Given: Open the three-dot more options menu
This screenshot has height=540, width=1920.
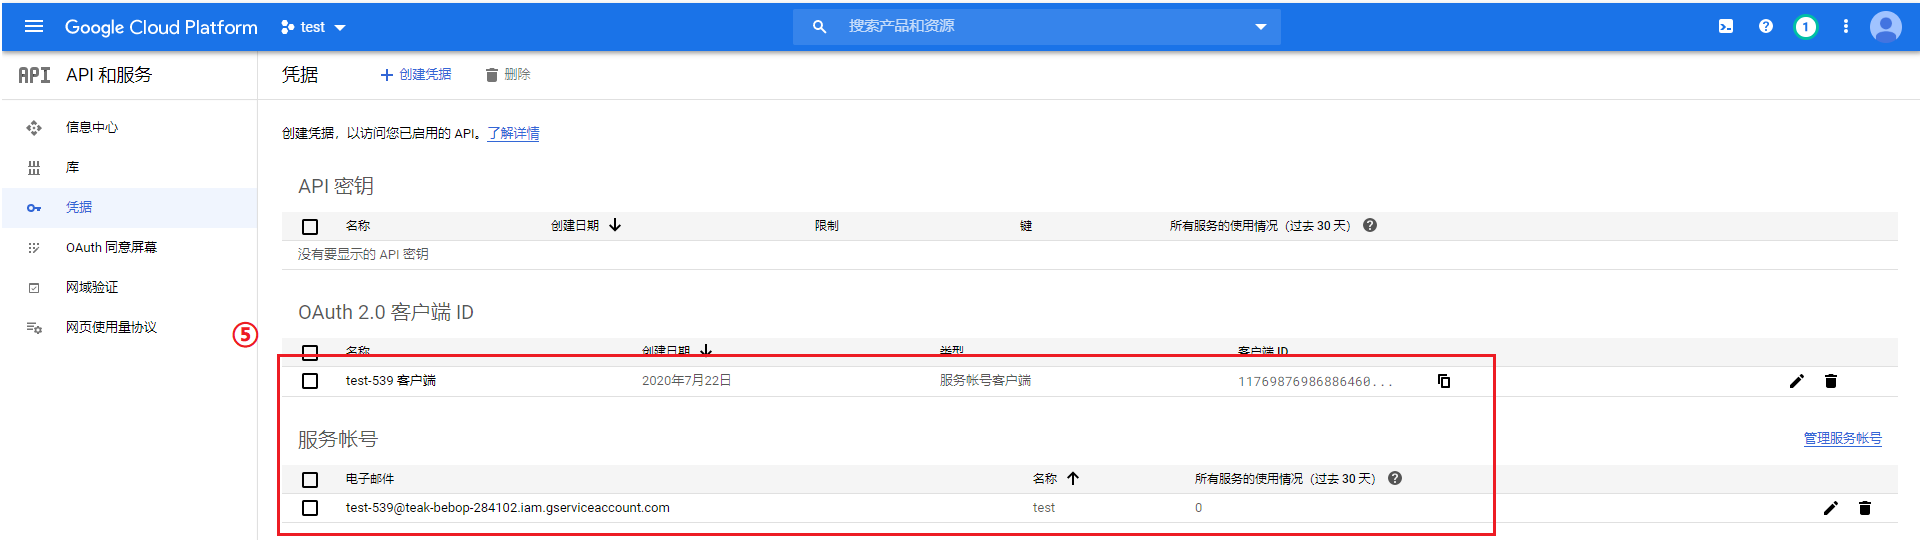Looking at the screenshot, I should pos(1846,27).
